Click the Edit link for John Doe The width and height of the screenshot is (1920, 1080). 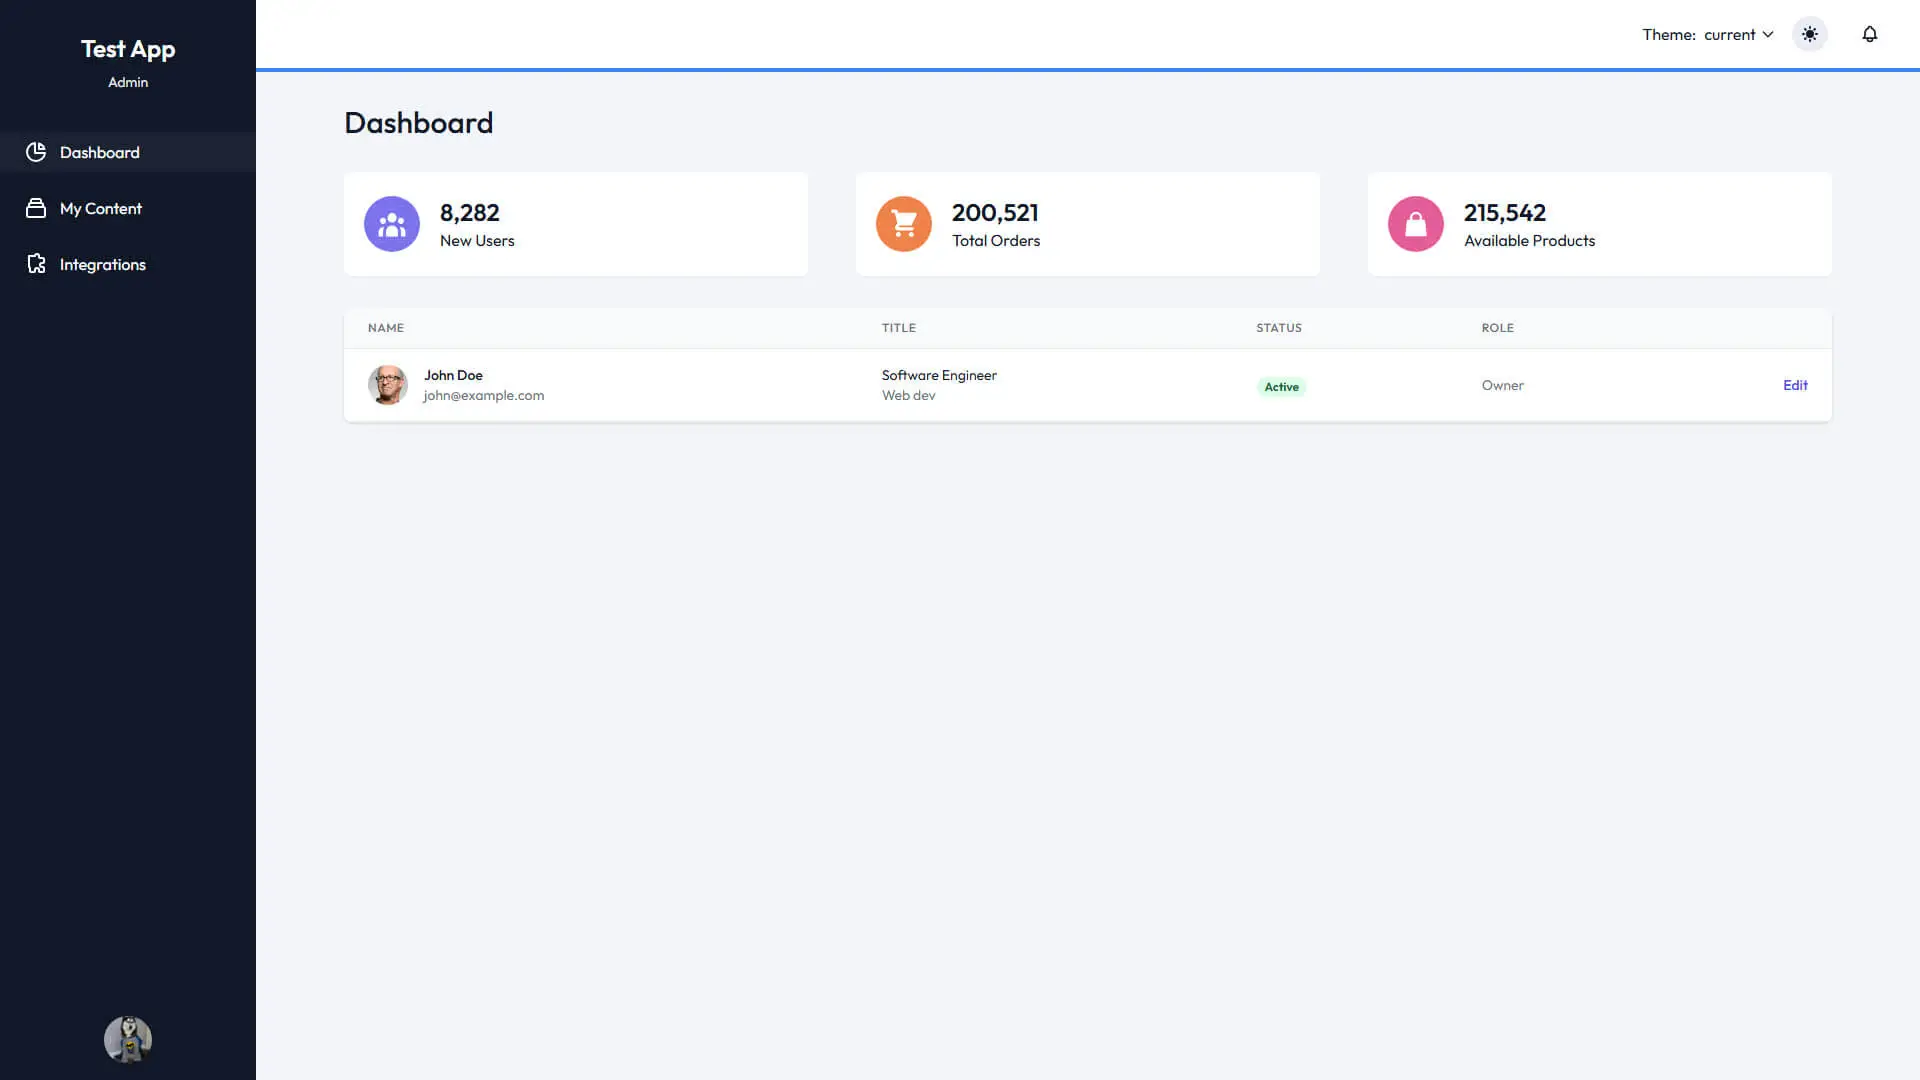1795,385
